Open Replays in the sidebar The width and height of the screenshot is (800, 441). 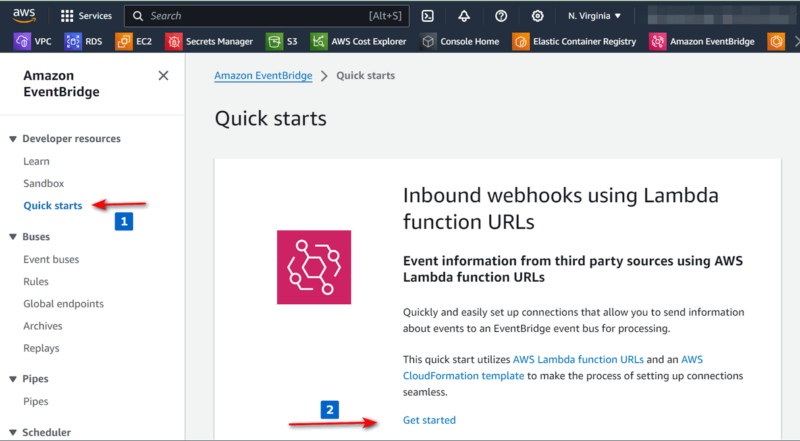coord(41,348)
